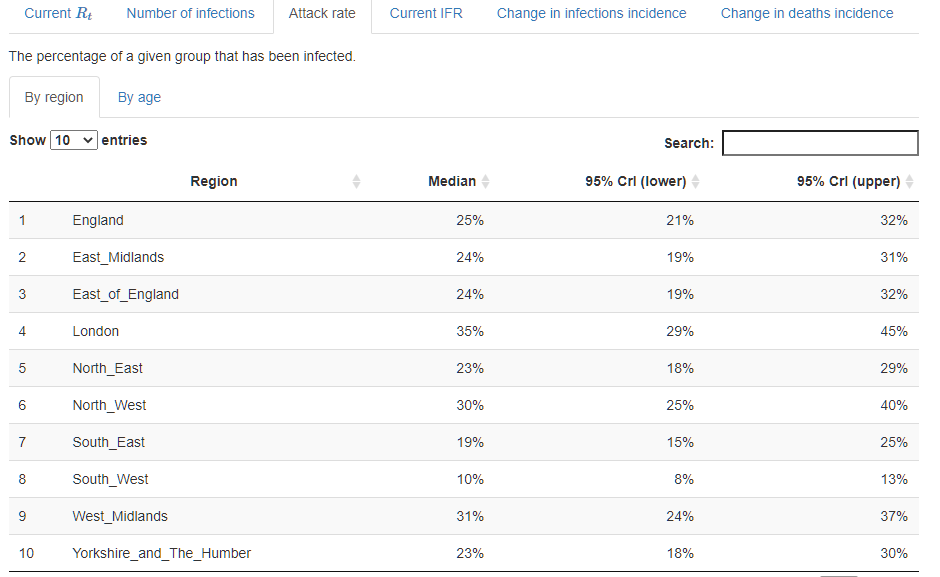
Task: Go to Change in deaths incidence tab
Action: pos(807,13)
